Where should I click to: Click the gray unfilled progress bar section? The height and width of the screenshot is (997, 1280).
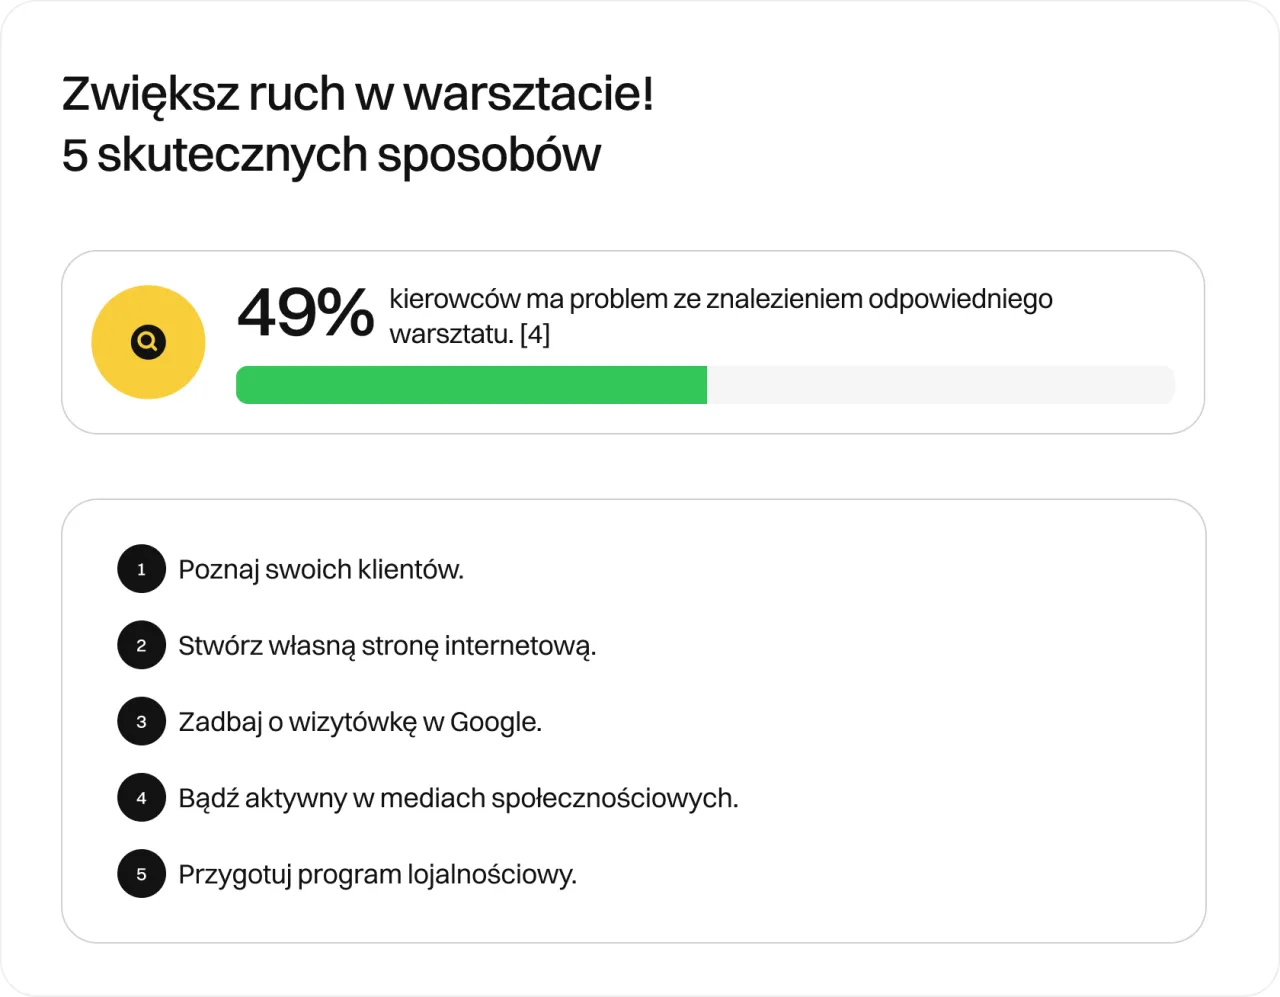[940, 385]
